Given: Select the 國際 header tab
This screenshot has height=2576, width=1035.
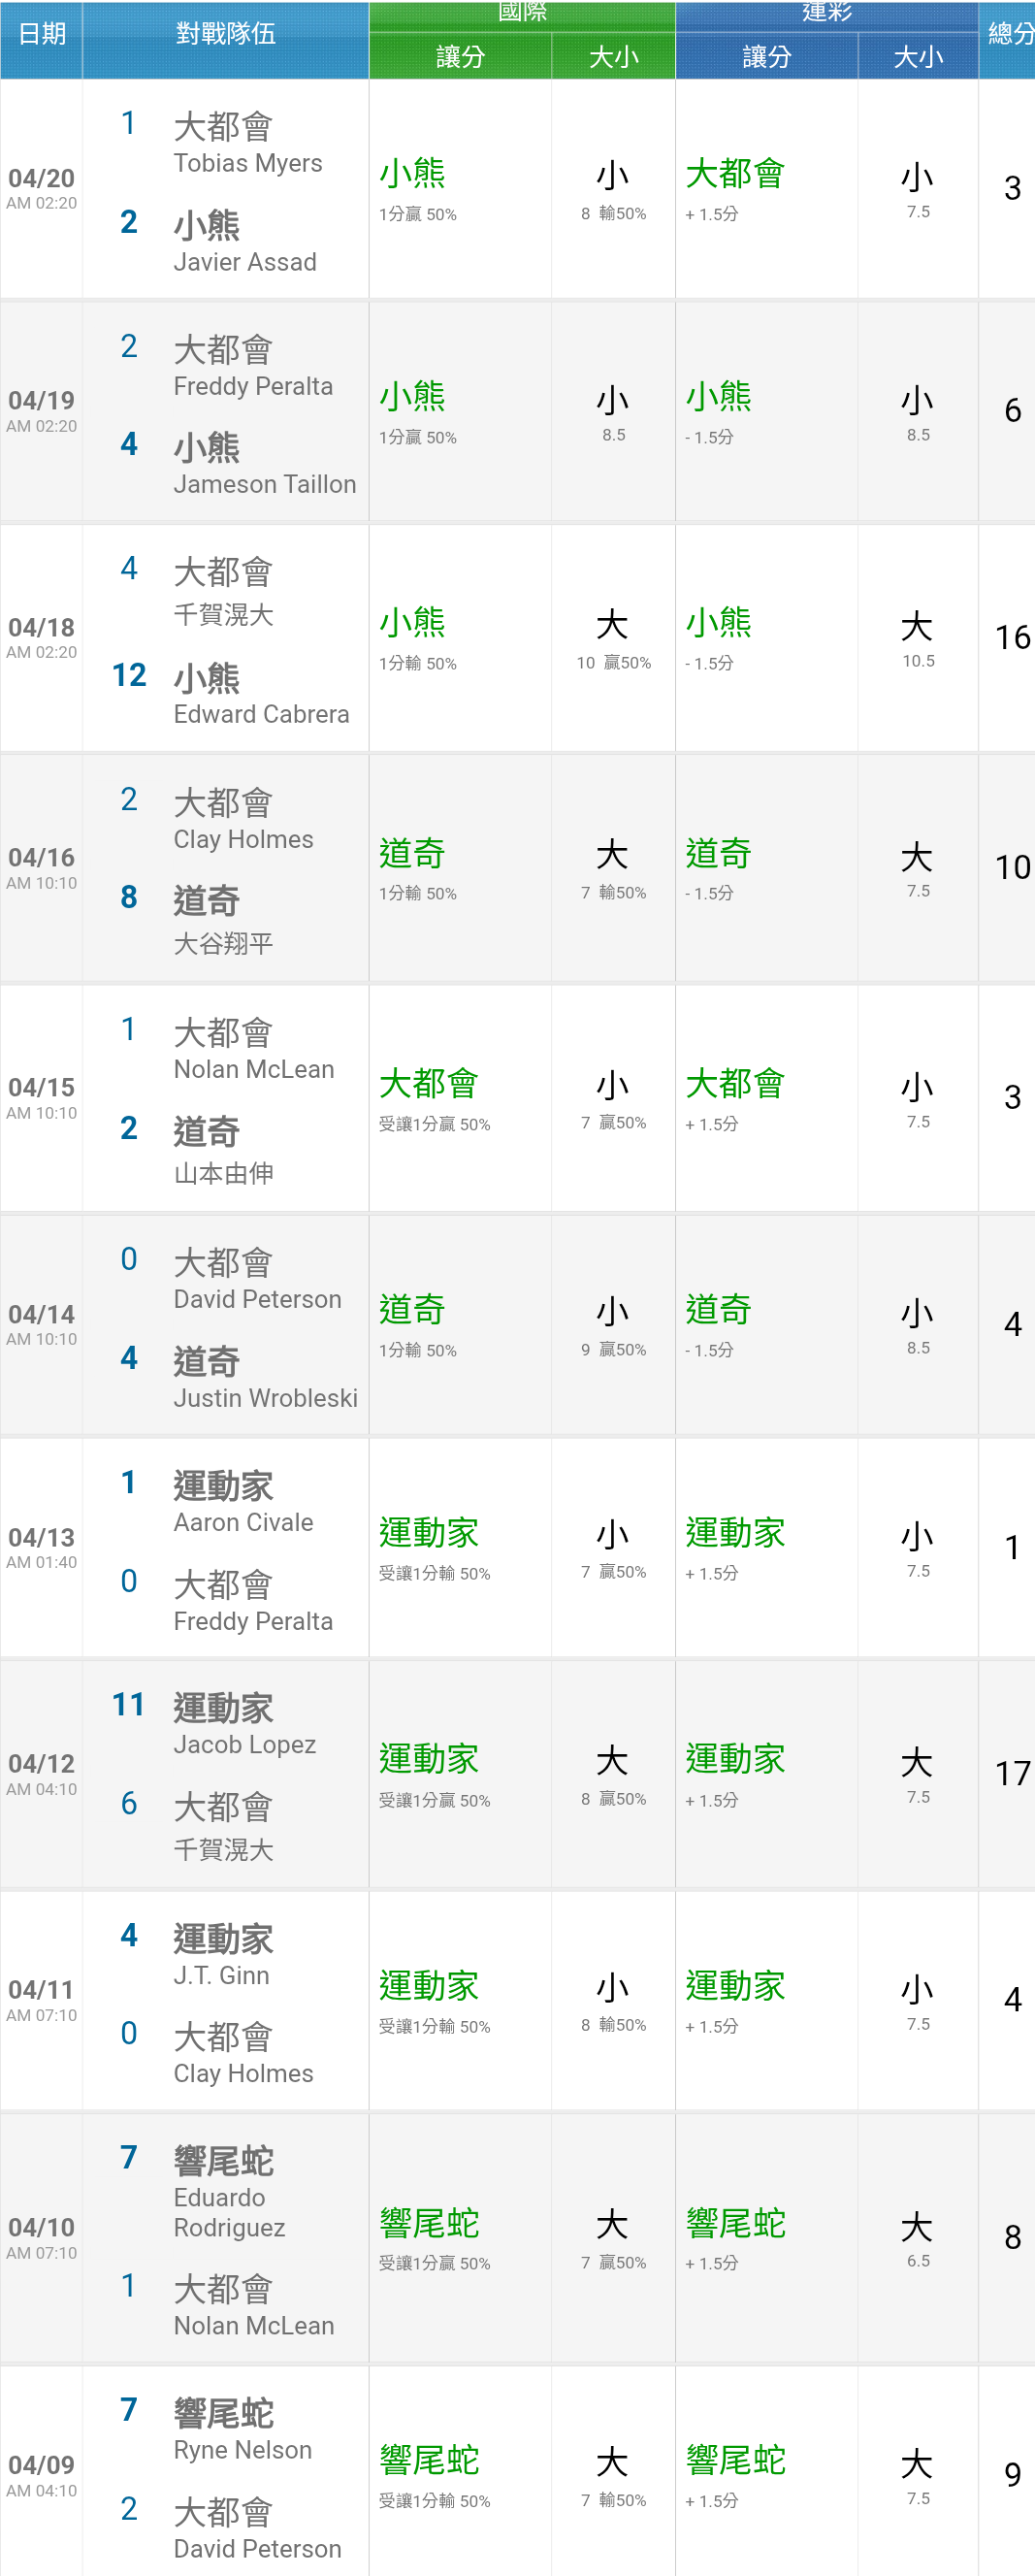Looking at the screenshot, I should pyautogui.click(x=522, y=13).
